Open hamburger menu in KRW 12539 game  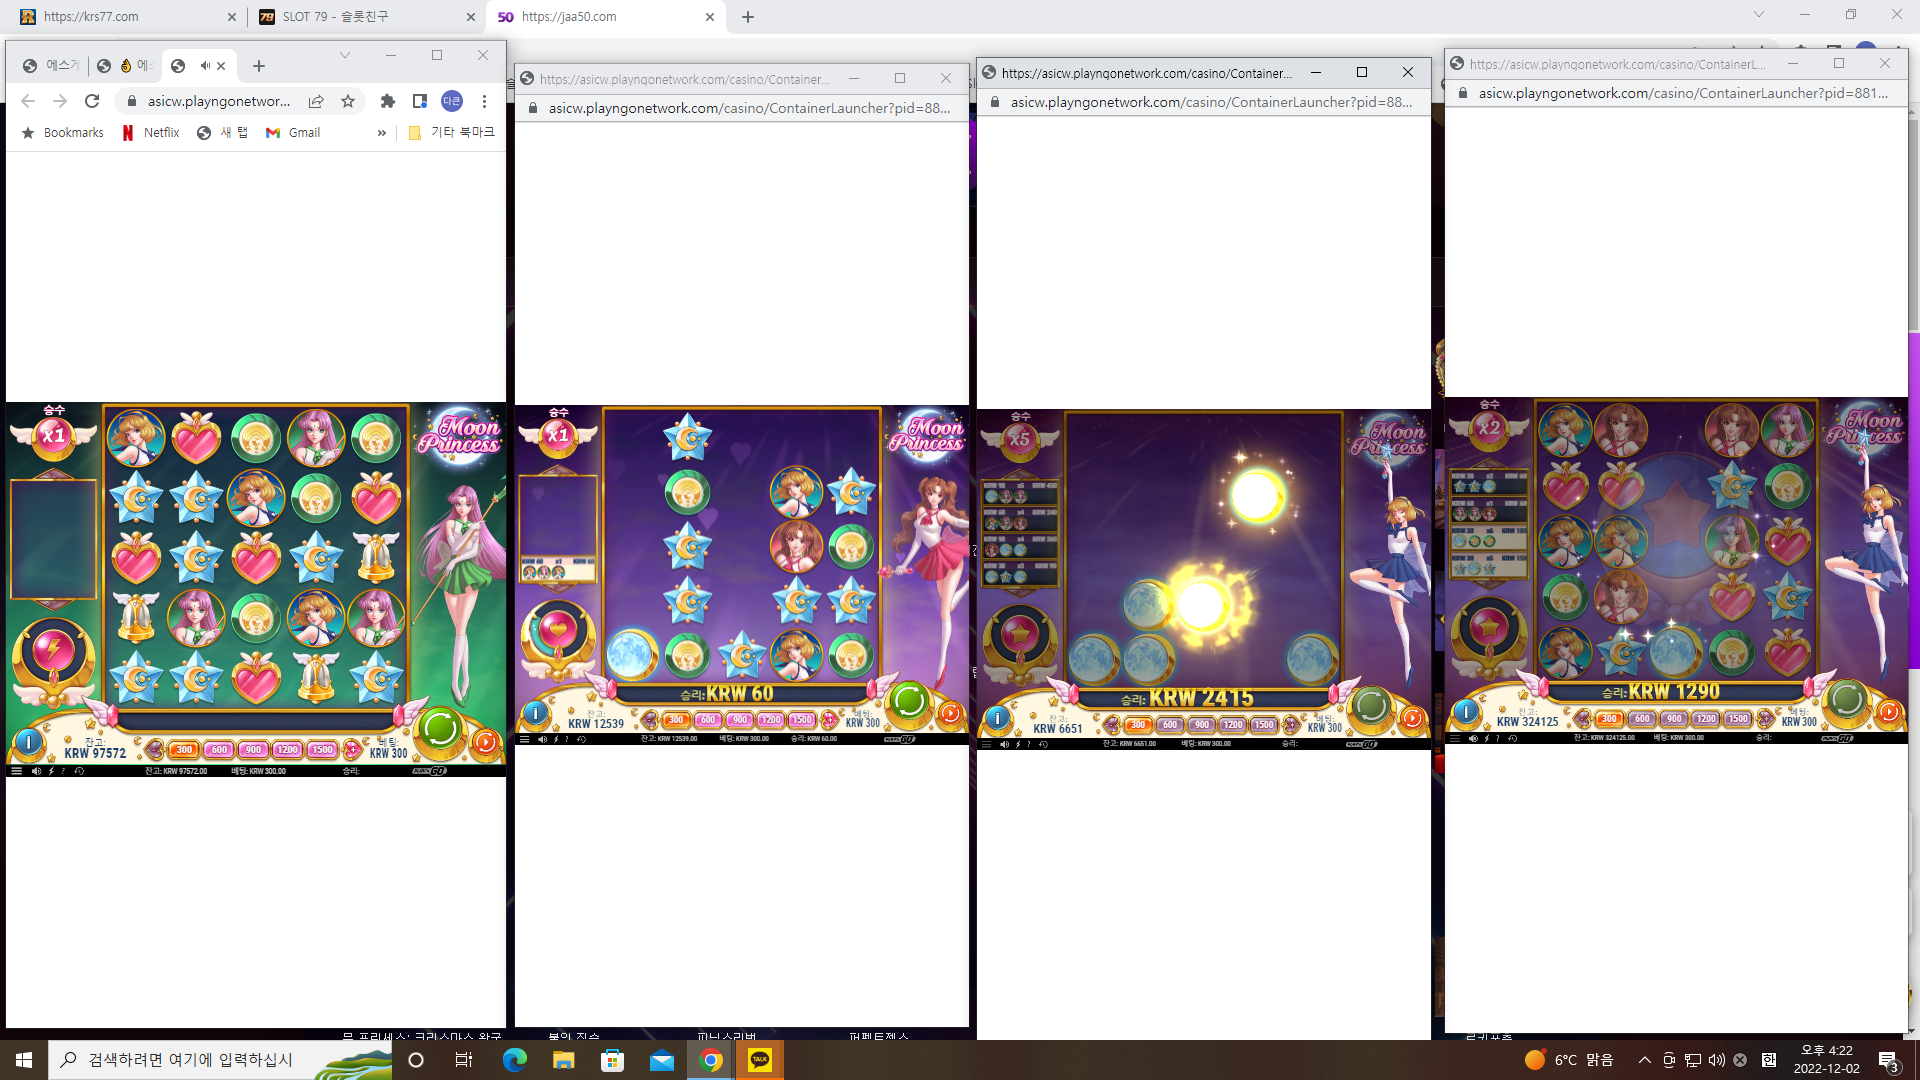(524, 739)
